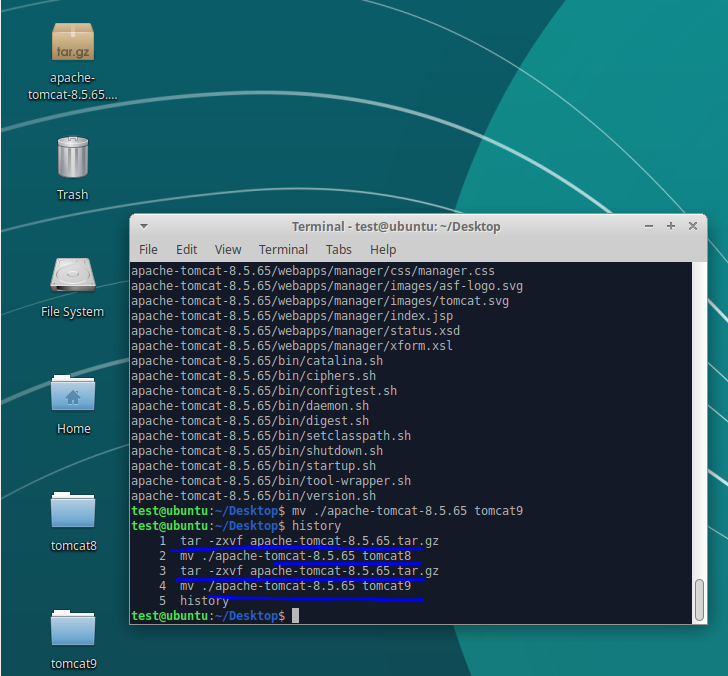This screenshot has height=676, width=728.
Task: Open the Trash desktop icon
Action: click(x=73, y=157)
